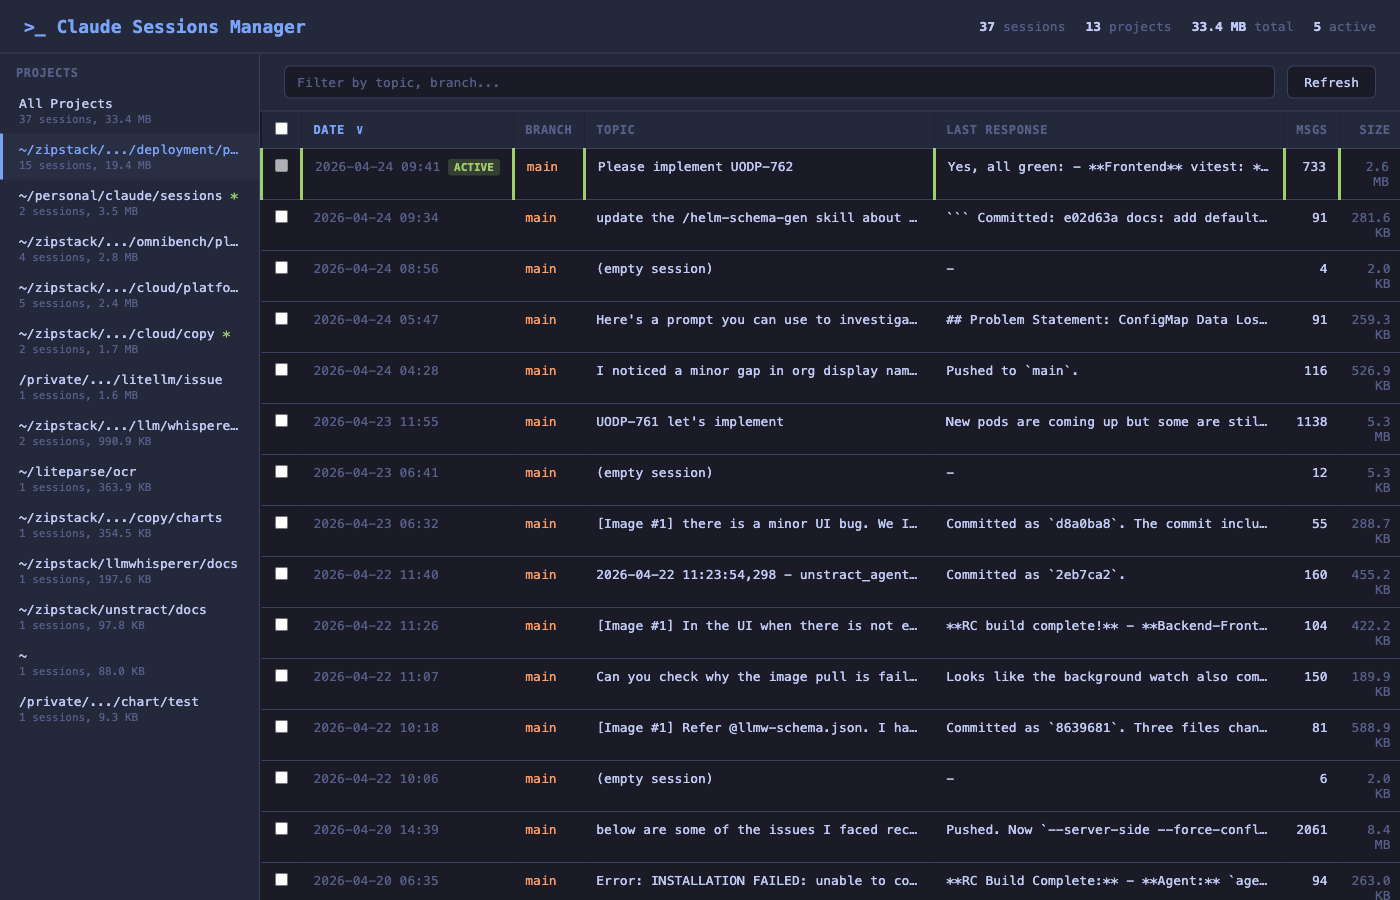Open the ~/liteparse/ocr project in the sidebar
The height and width of the screenshot is (900, 1400).
tap(78, 471)
